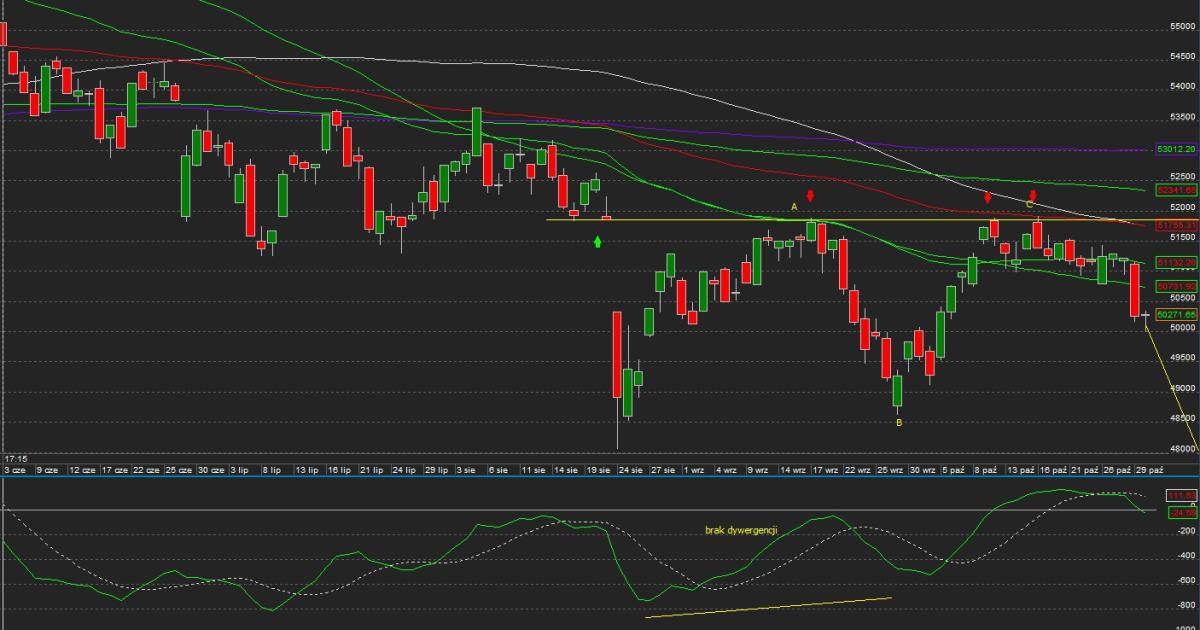This screenshot has width=1200, height=630.
Task: Select the yellow wave label B
Action: [x=899, y=423]
